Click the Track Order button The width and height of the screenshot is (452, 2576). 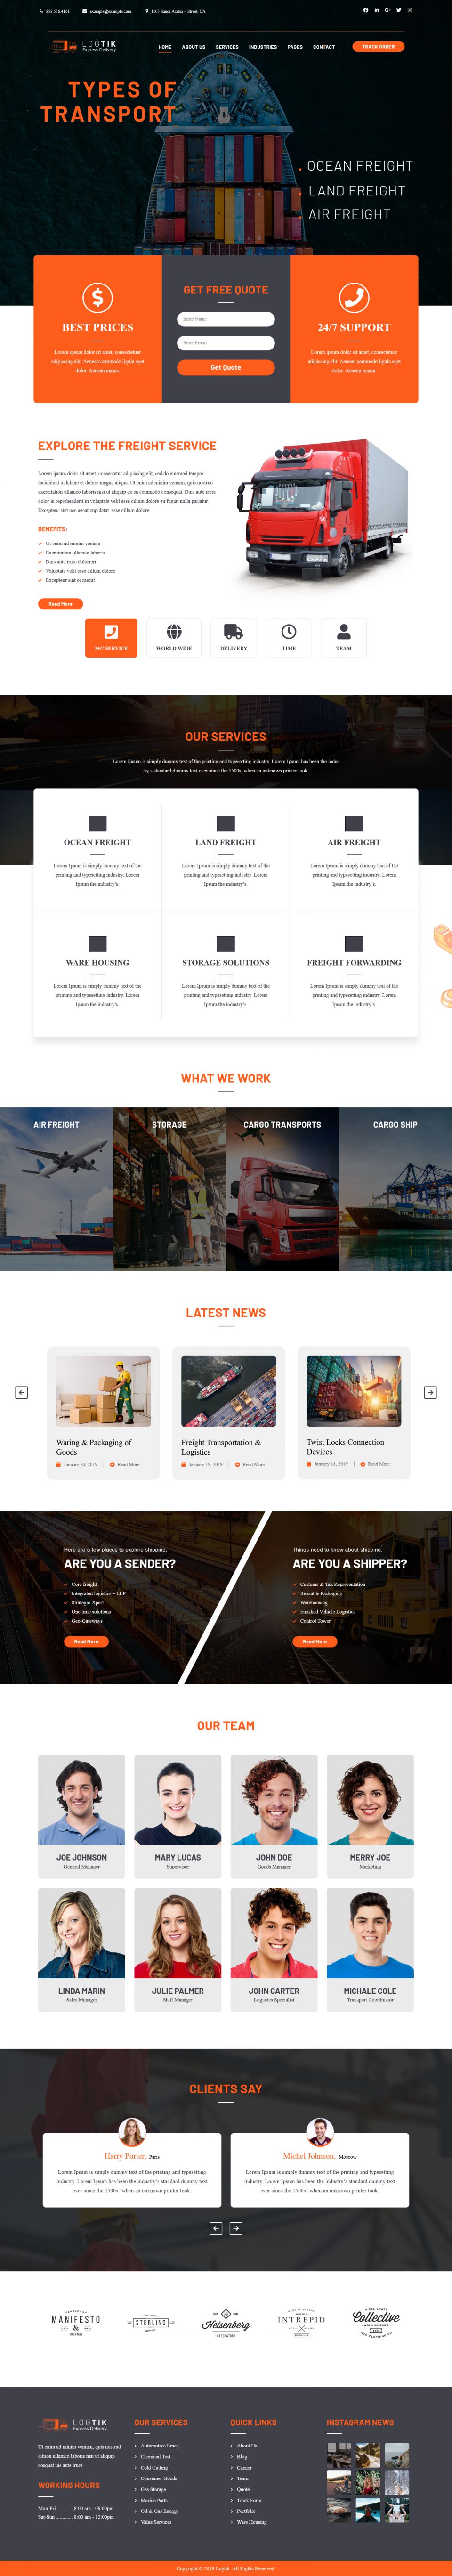tap(378, 47)
